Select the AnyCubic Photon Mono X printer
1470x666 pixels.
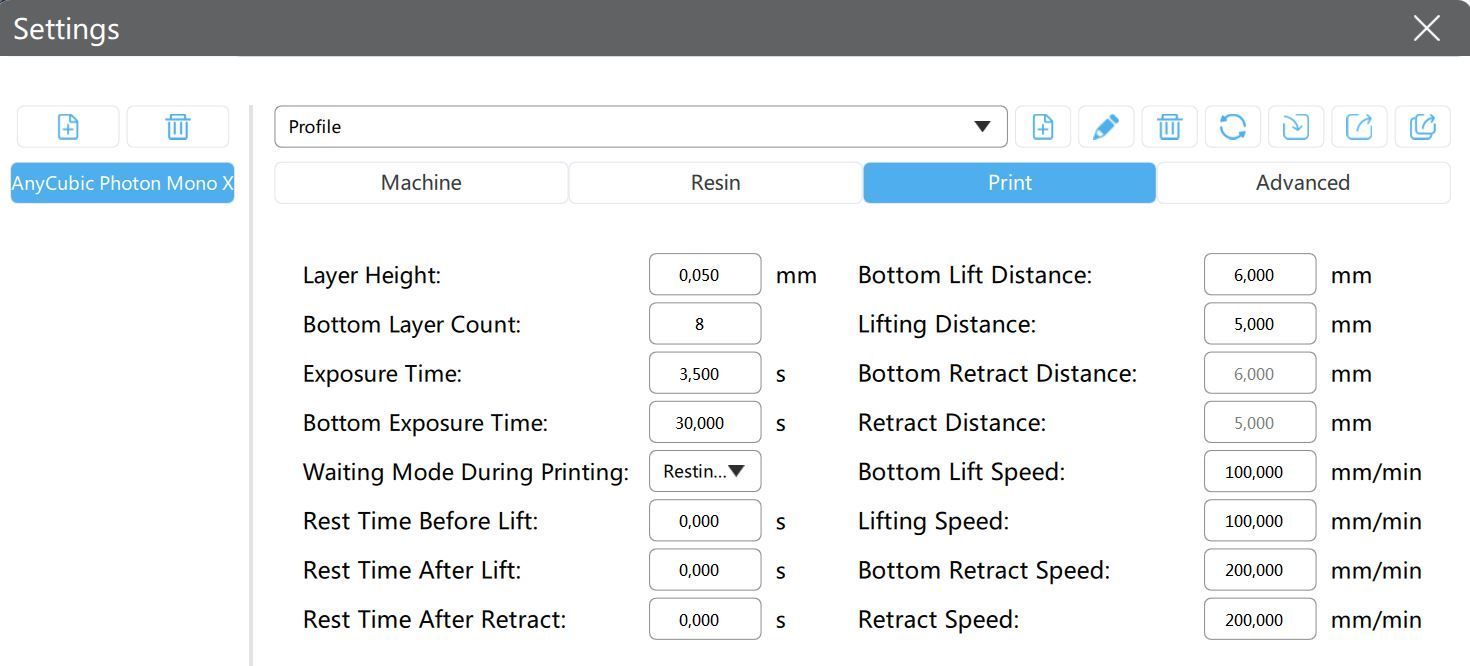coord(122,183)
